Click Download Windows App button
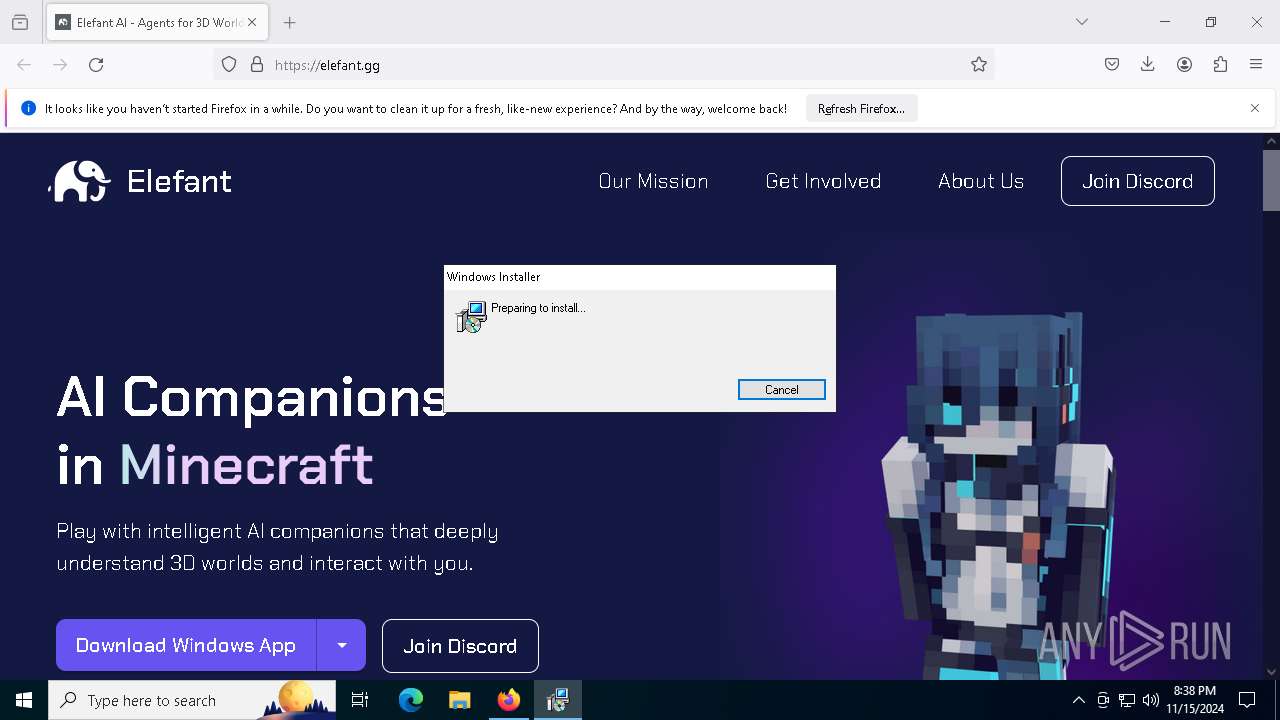 (x=186, y=645)
